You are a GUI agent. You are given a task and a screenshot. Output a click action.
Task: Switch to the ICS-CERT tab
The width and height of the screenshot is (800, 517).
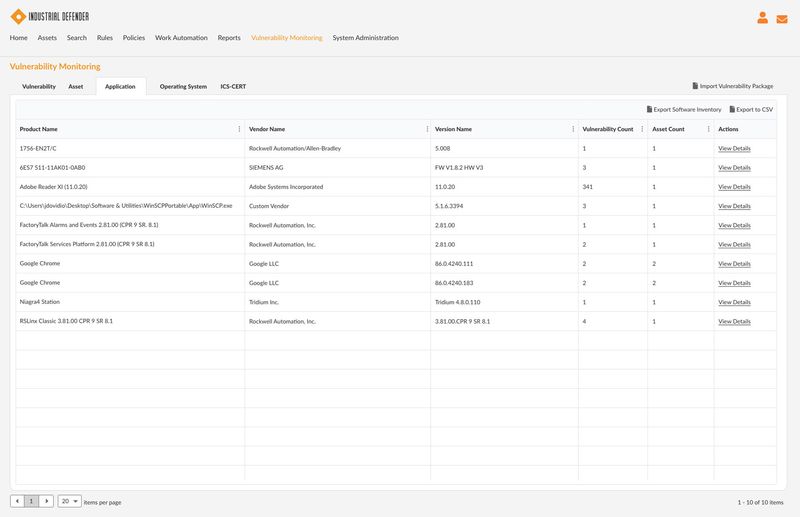click(x=233, y=87)
